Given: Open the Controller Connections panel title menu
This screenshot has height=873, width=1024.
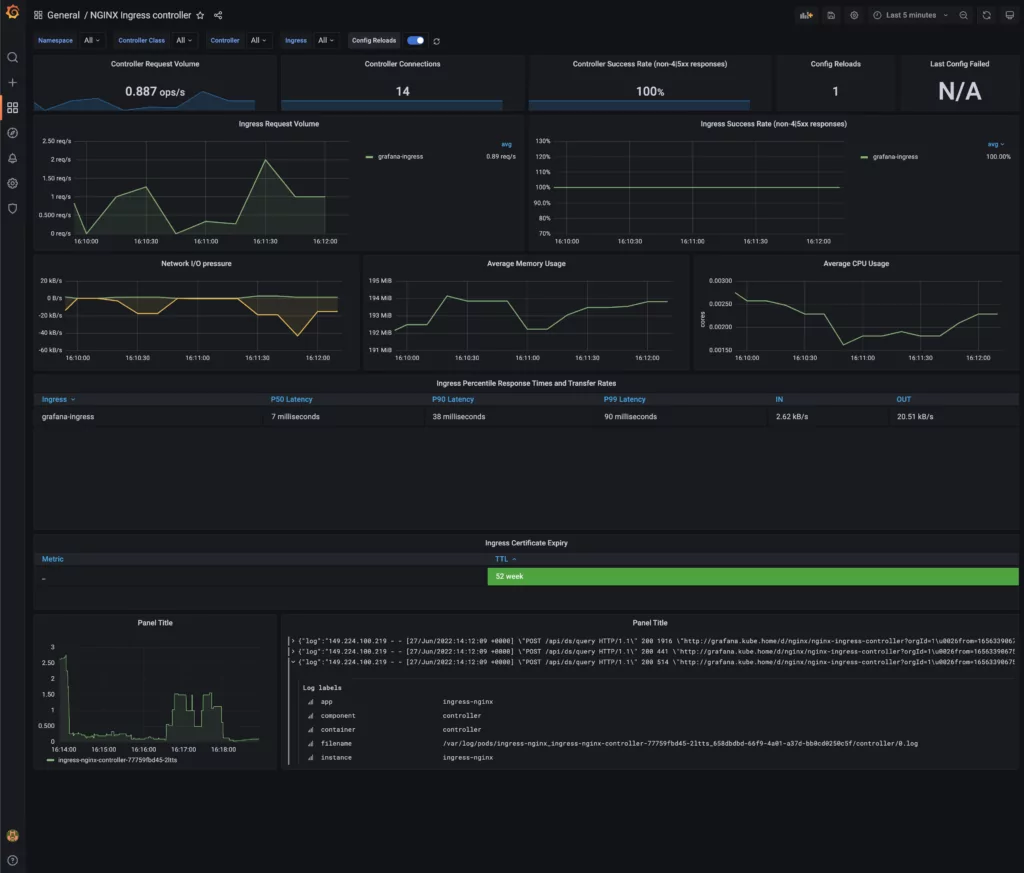Looking at the screenshot, I should tap(402, 64).
